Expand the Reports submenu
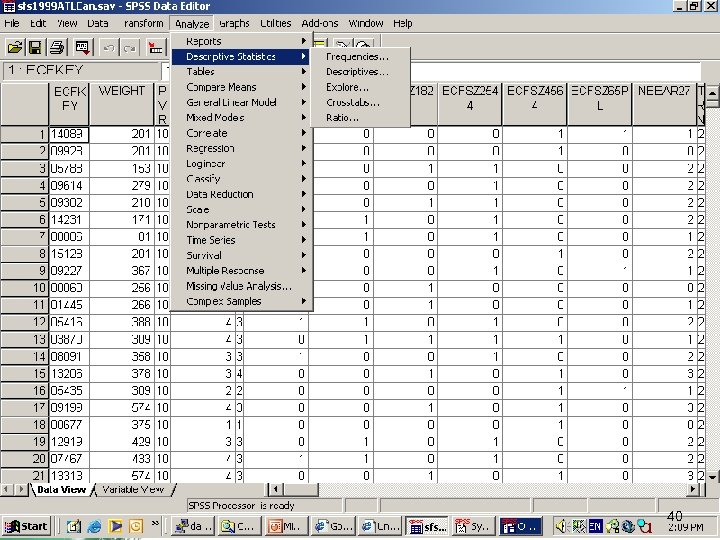Image resolution: width=720 pixels, height=540 pixels. [x=242, y=41]
